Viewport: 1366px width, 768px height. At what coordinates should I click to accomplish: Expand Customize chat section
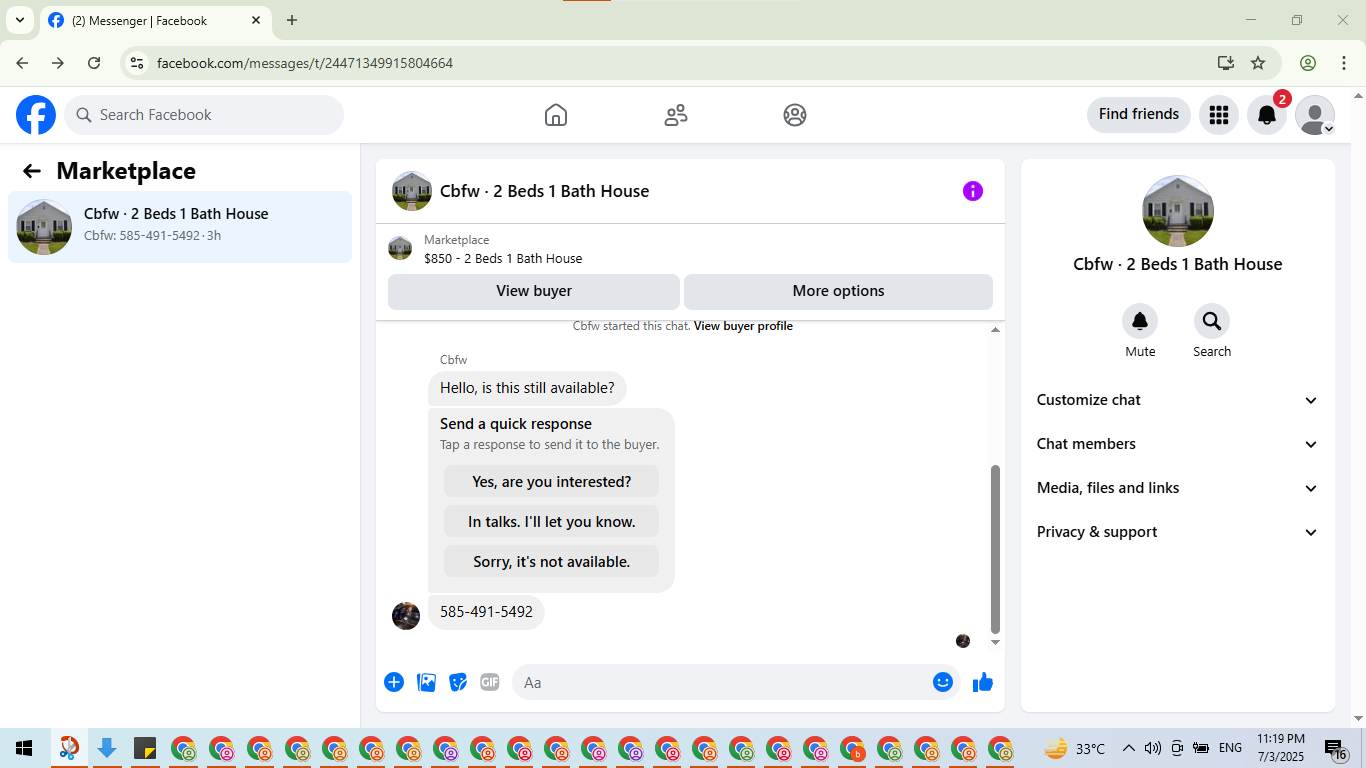point(1178,400)
